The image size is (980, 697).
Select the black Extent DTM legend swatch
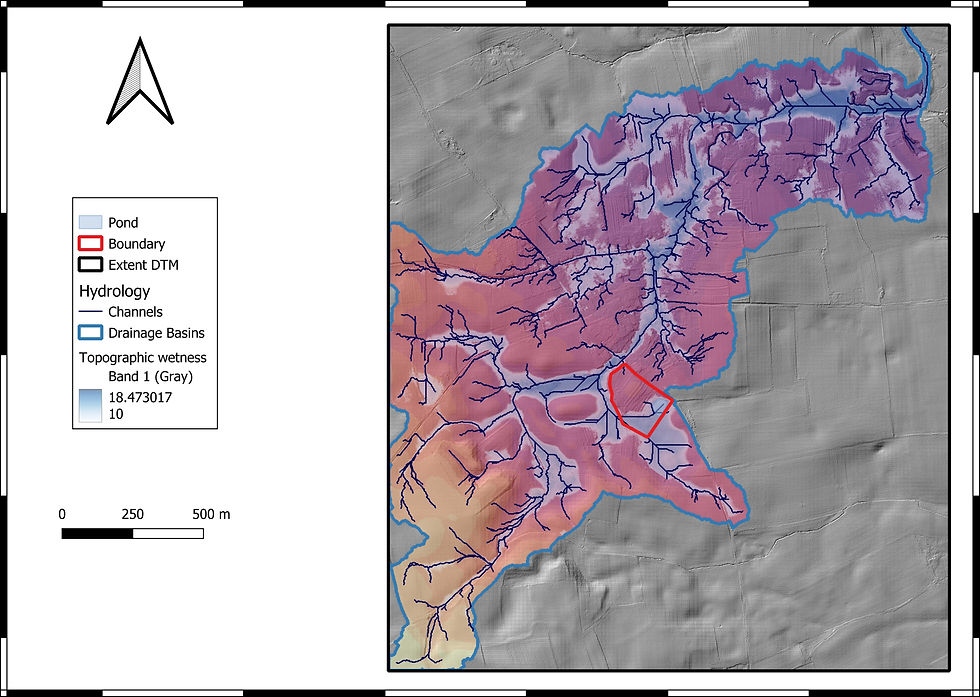click(90, 264)
